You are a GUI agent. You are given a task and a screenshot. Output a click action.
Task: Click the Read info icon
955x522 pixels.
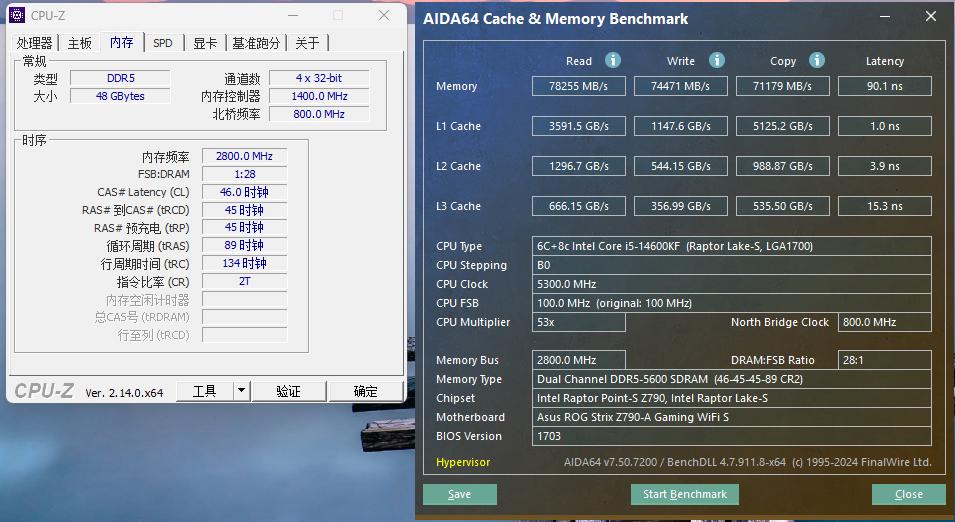click(613, 60)
